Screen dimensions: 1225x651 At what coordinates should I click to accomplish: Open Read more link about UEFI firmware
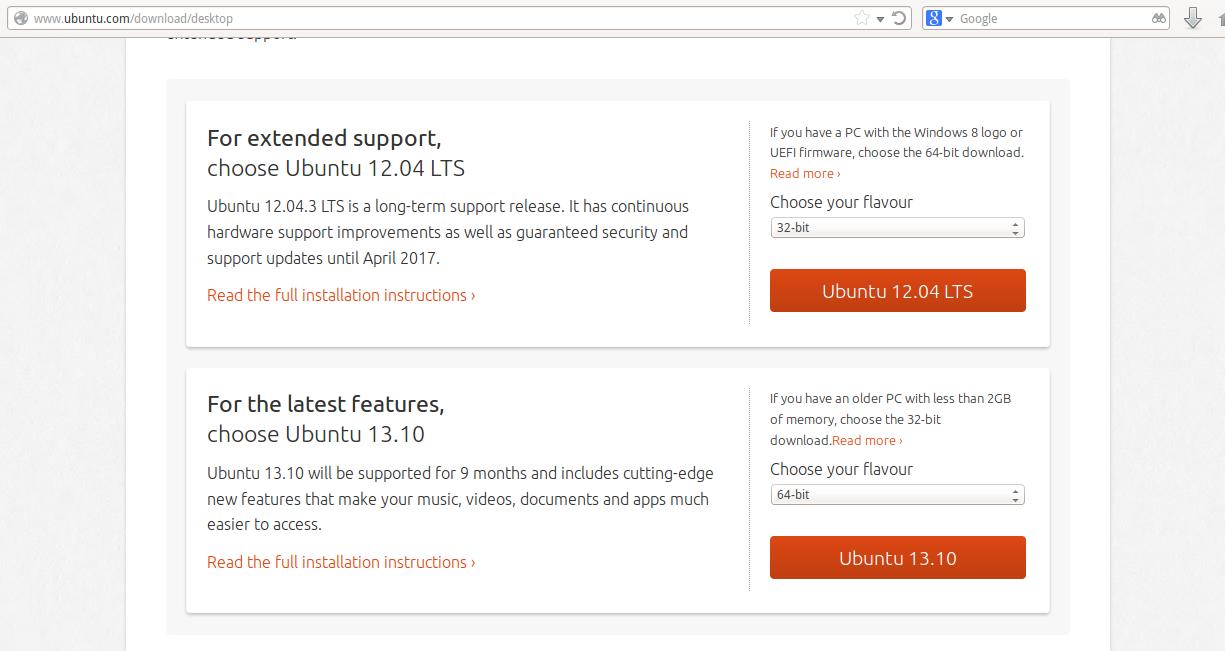tap(805, 174)
